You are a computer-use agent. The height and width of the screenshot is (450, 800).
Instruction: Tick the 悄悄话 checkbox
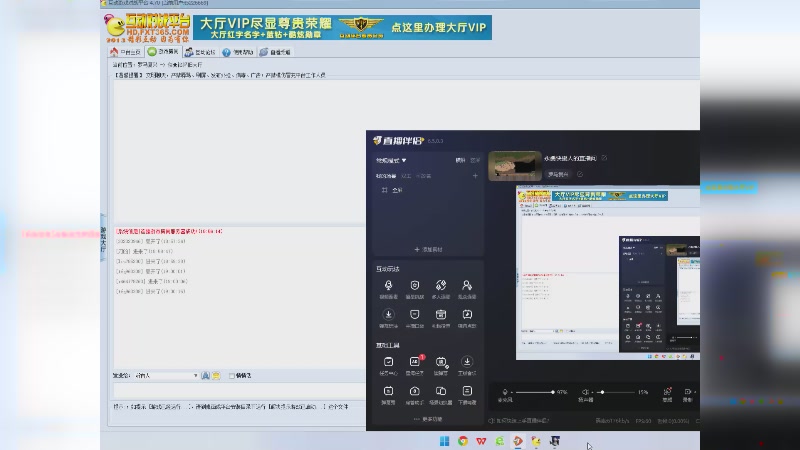coord(232,376)
